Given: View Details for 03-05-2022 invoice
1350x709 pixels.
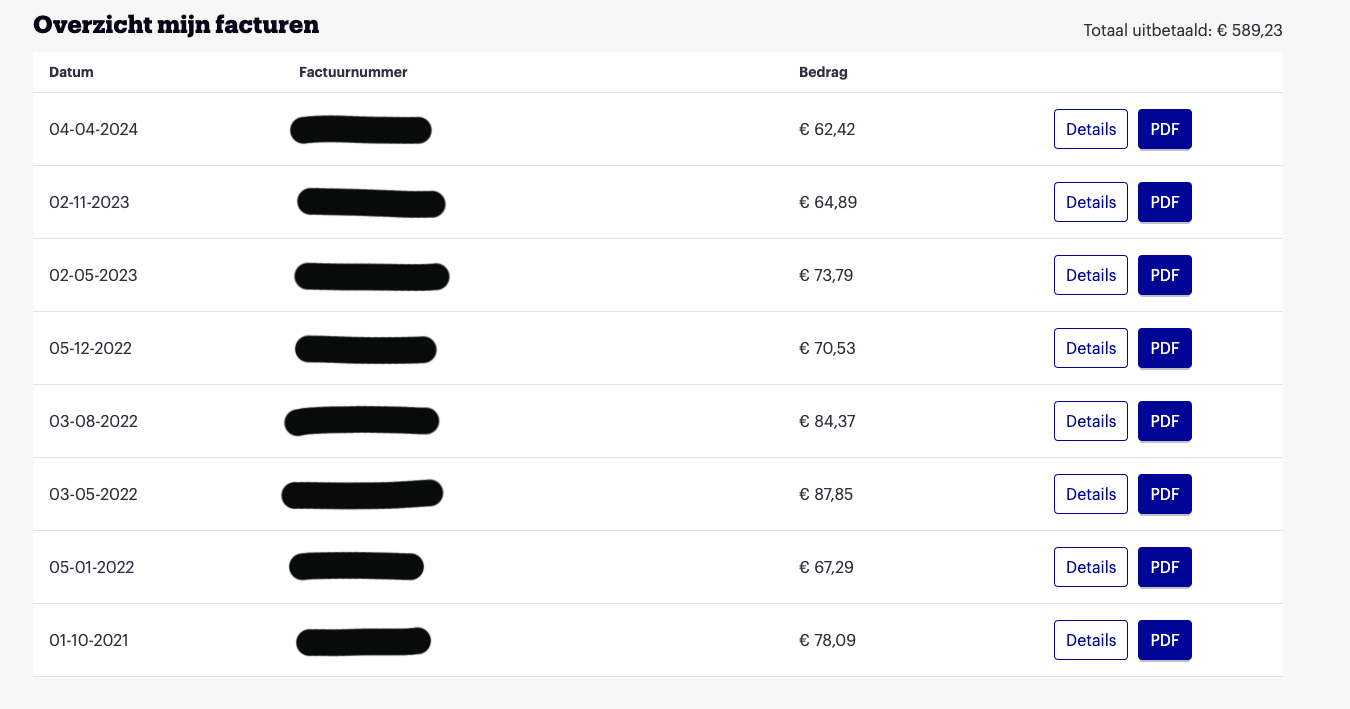Looking at the screenshot, I should [x=1091, y=494].
